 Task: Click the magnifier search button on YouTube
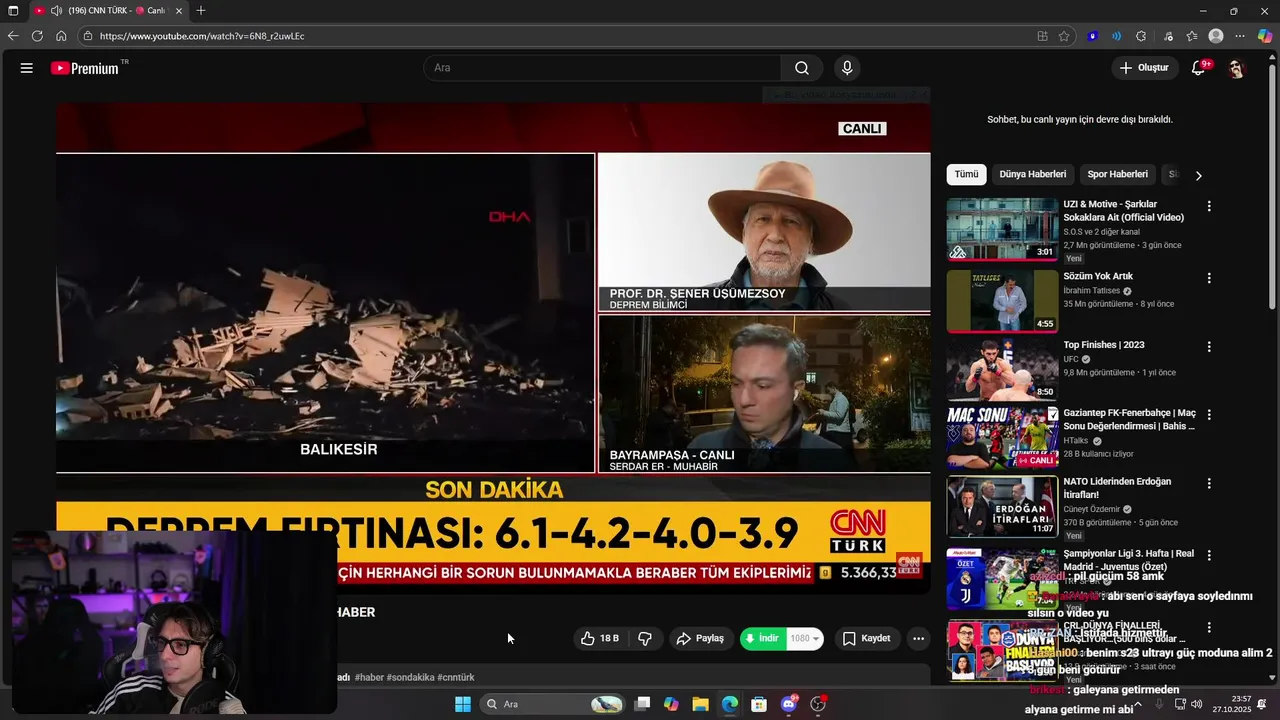click(x=802, y=68)
